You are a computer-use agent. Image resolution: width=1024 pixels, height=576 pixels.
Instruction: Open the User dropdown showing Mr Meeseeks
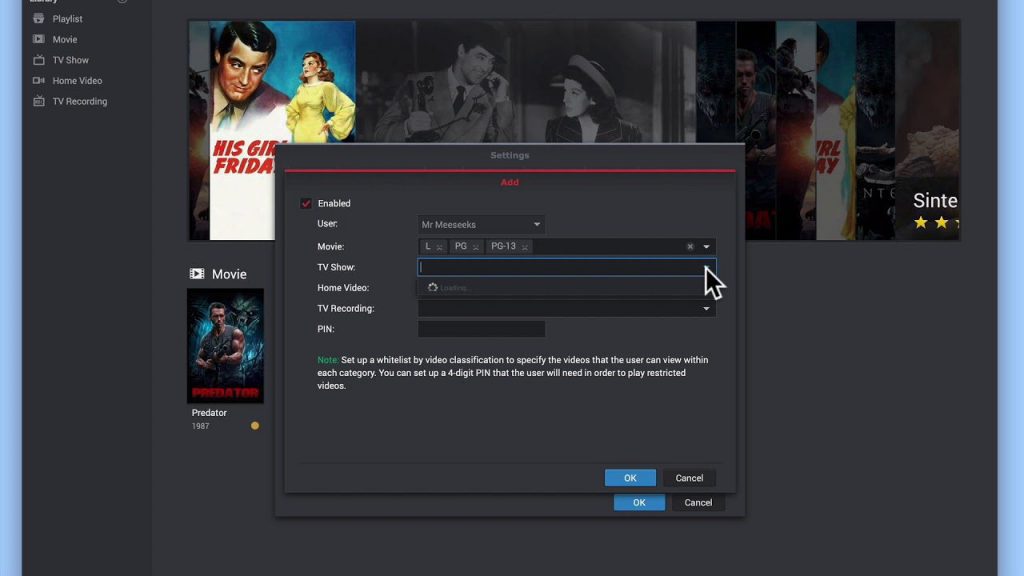click(x=481, y=225)
